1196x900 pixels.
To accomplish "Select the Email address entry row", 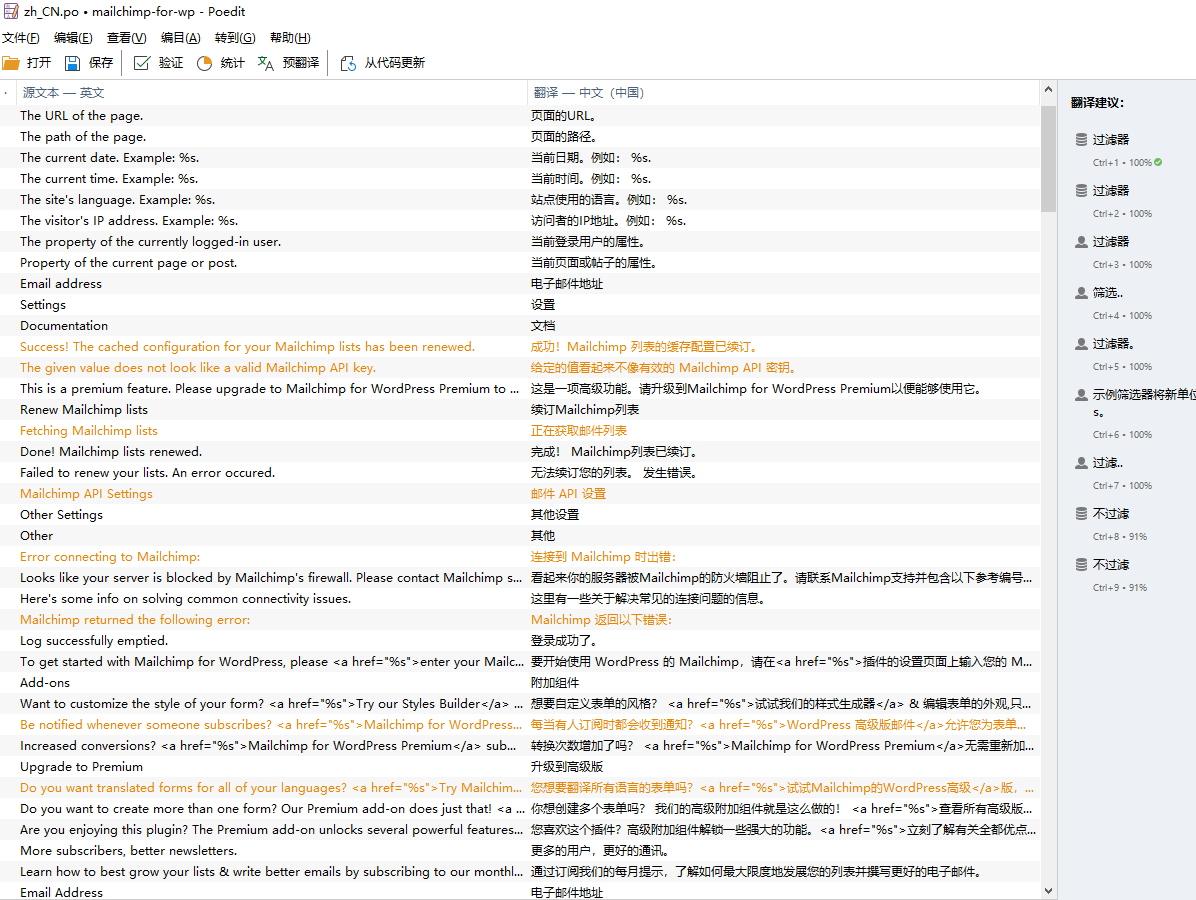I will (300, 283).
